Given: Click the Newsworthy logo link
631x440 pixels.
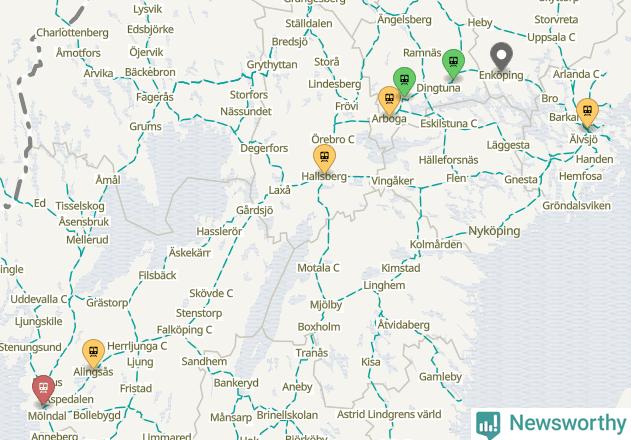Looking at the screenshot, I should tap(551, 424).
